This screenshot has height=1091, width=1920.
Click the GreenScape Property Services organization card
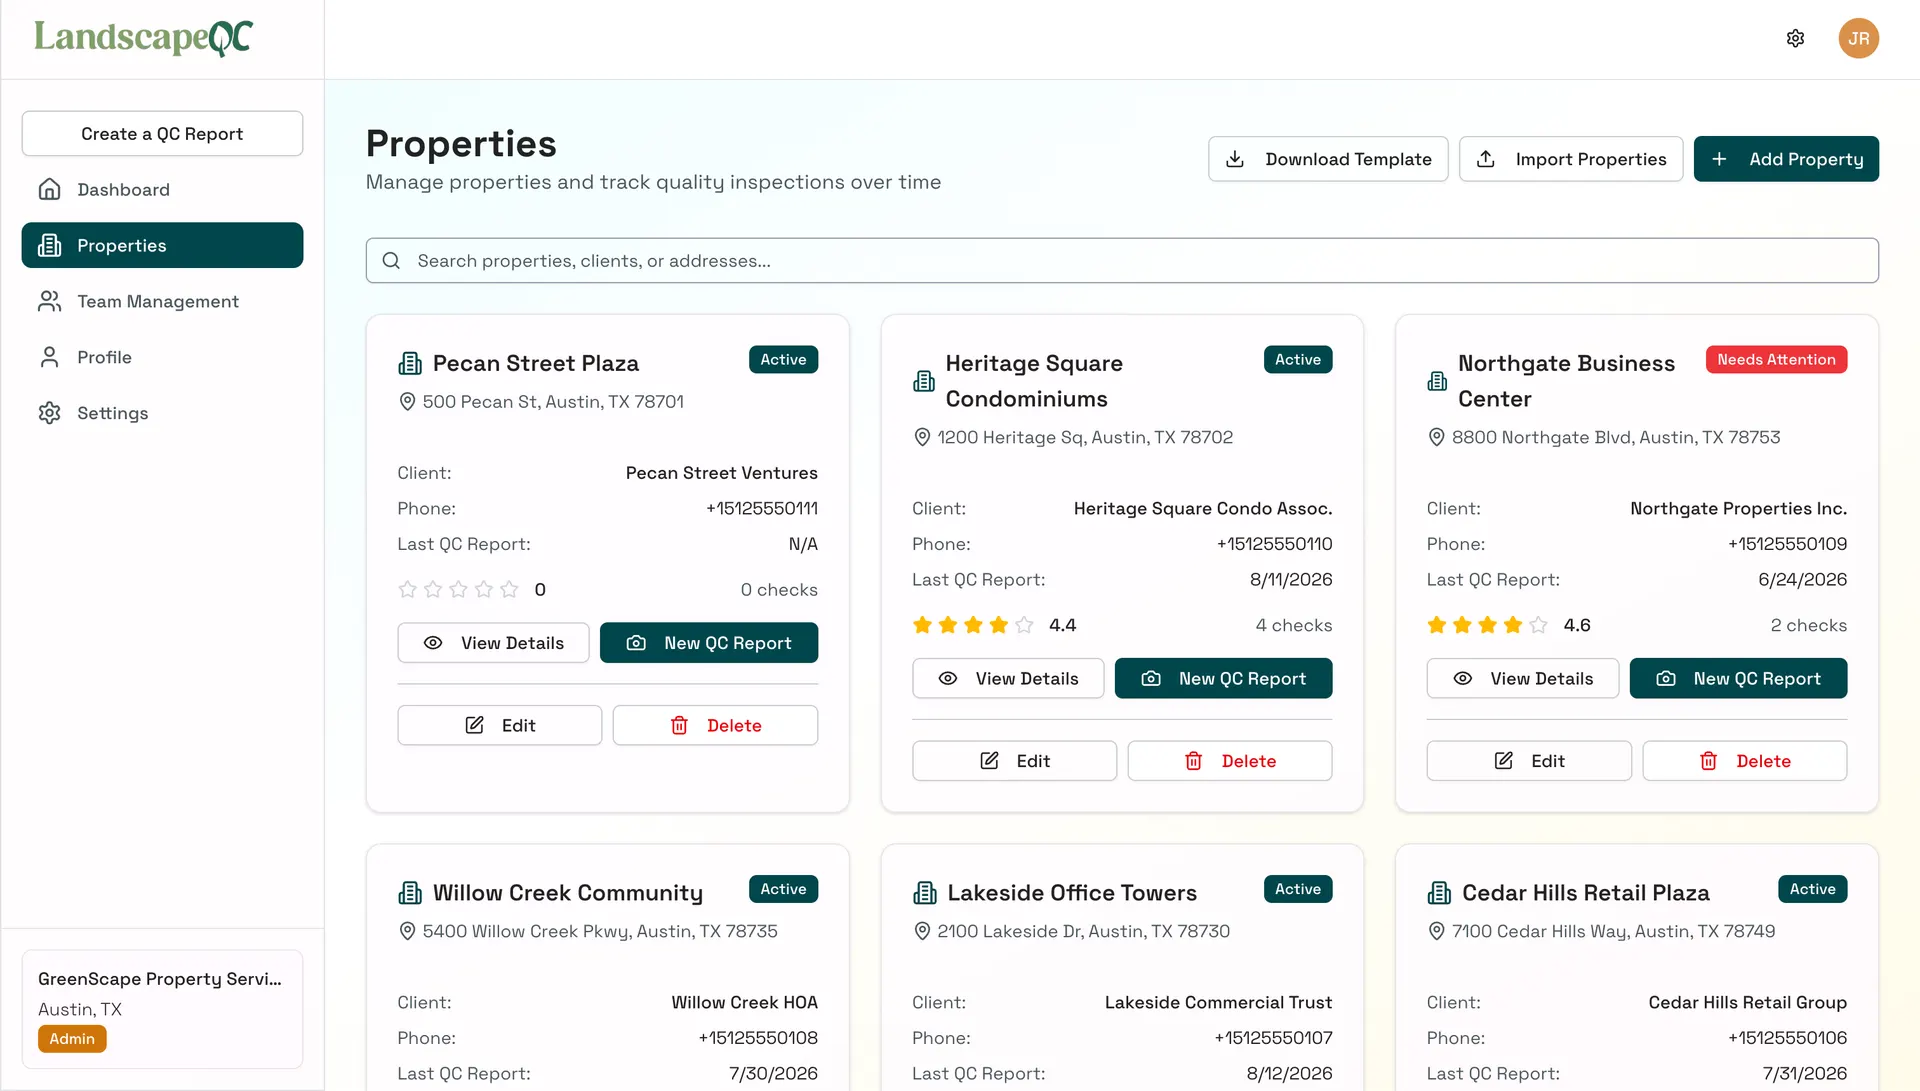[162, 1009]
